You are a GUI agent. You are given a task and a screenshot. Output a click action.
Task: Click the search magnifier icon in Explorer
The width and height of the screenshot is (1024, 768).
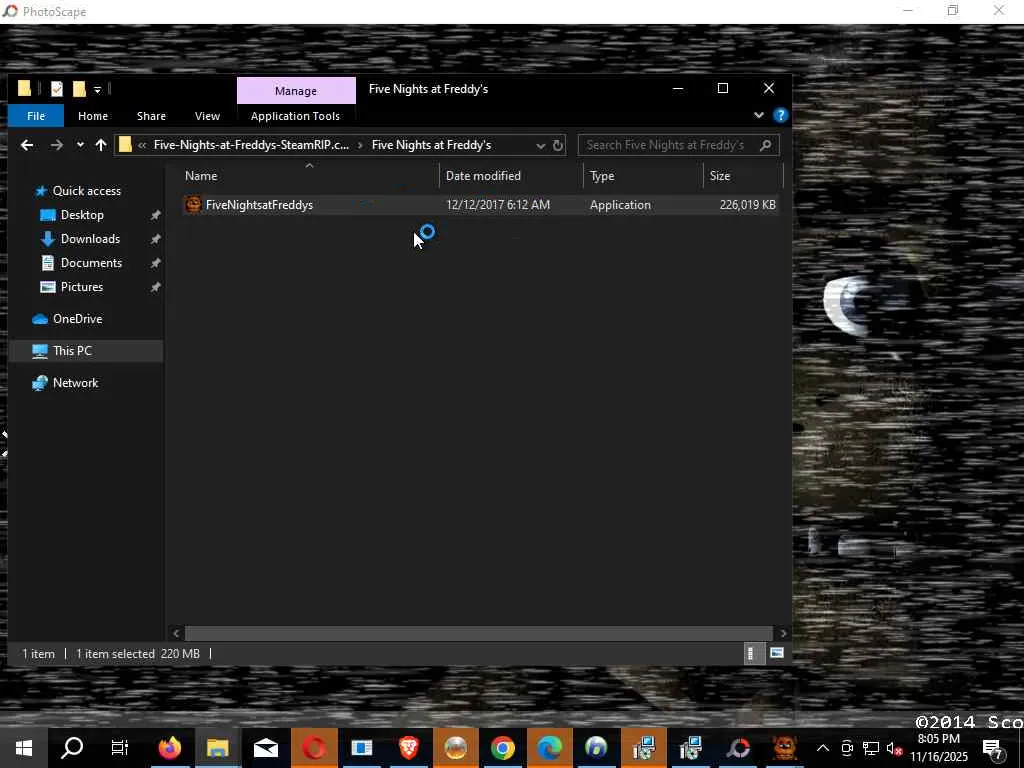click(x=765, y=145)
